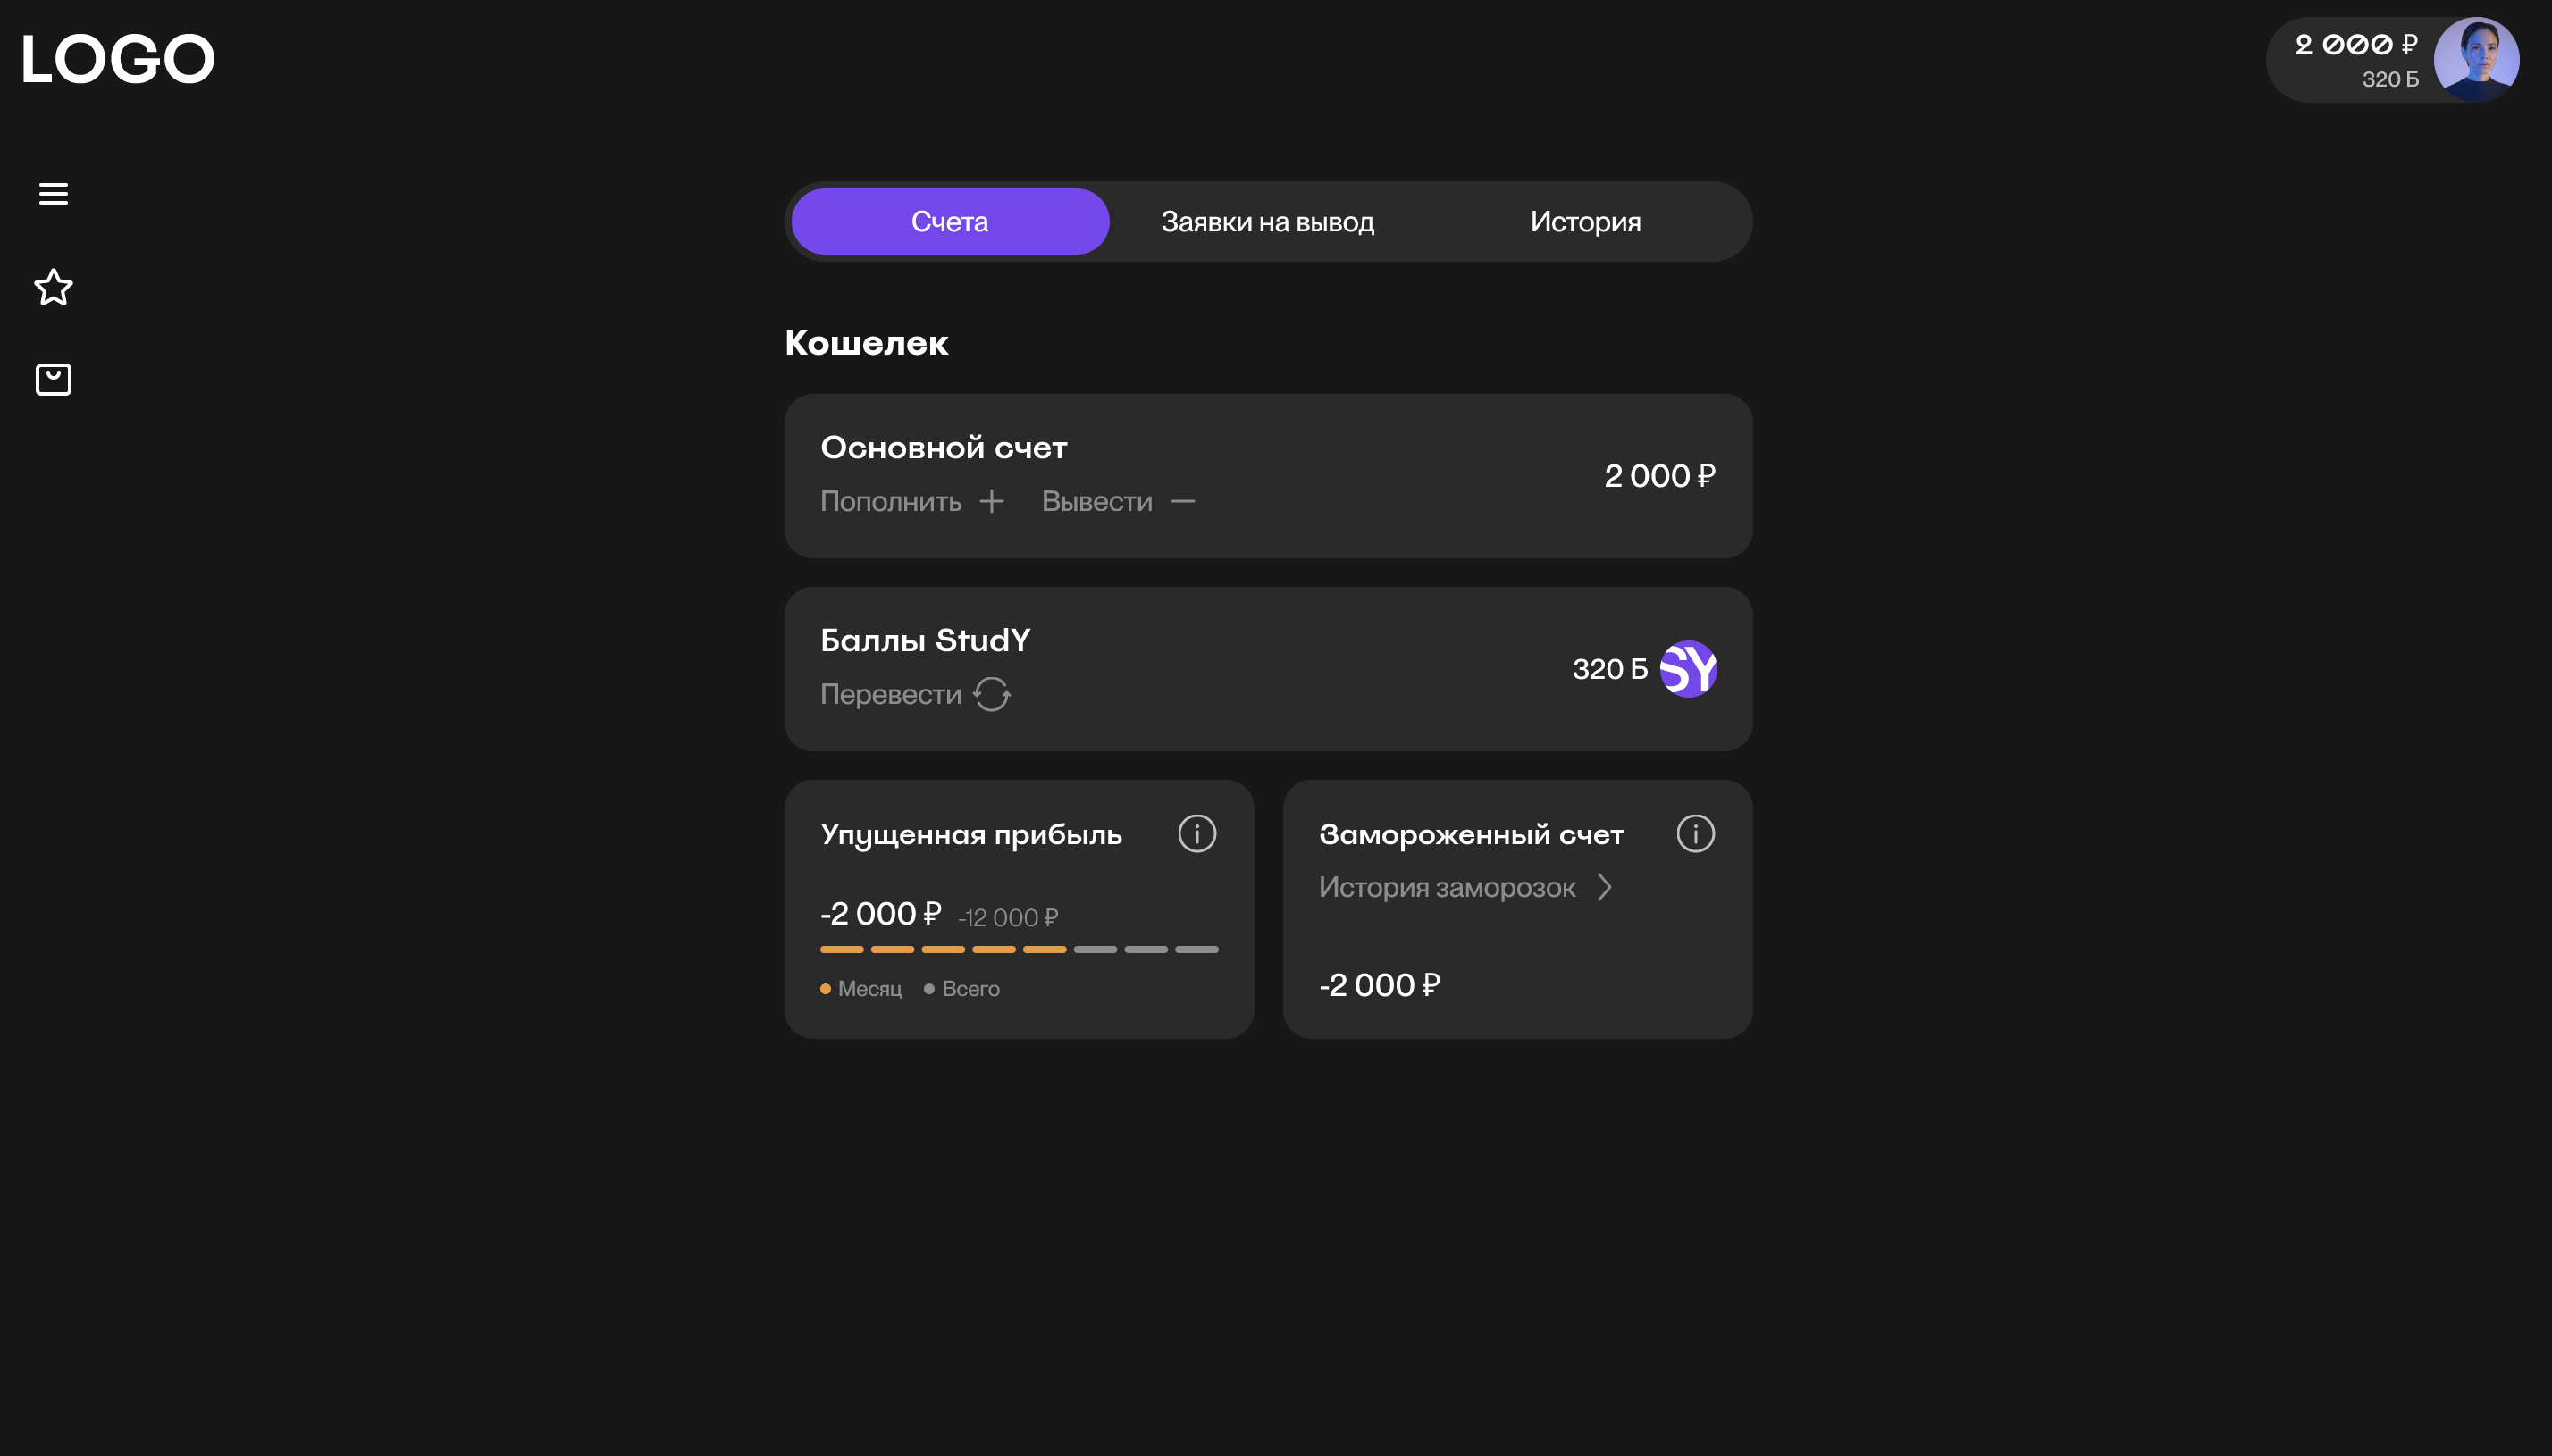The height and width of the screenshot is (1456, 2552).
Task: Switch to Заявки на вывод tab
Action: 1267,222
